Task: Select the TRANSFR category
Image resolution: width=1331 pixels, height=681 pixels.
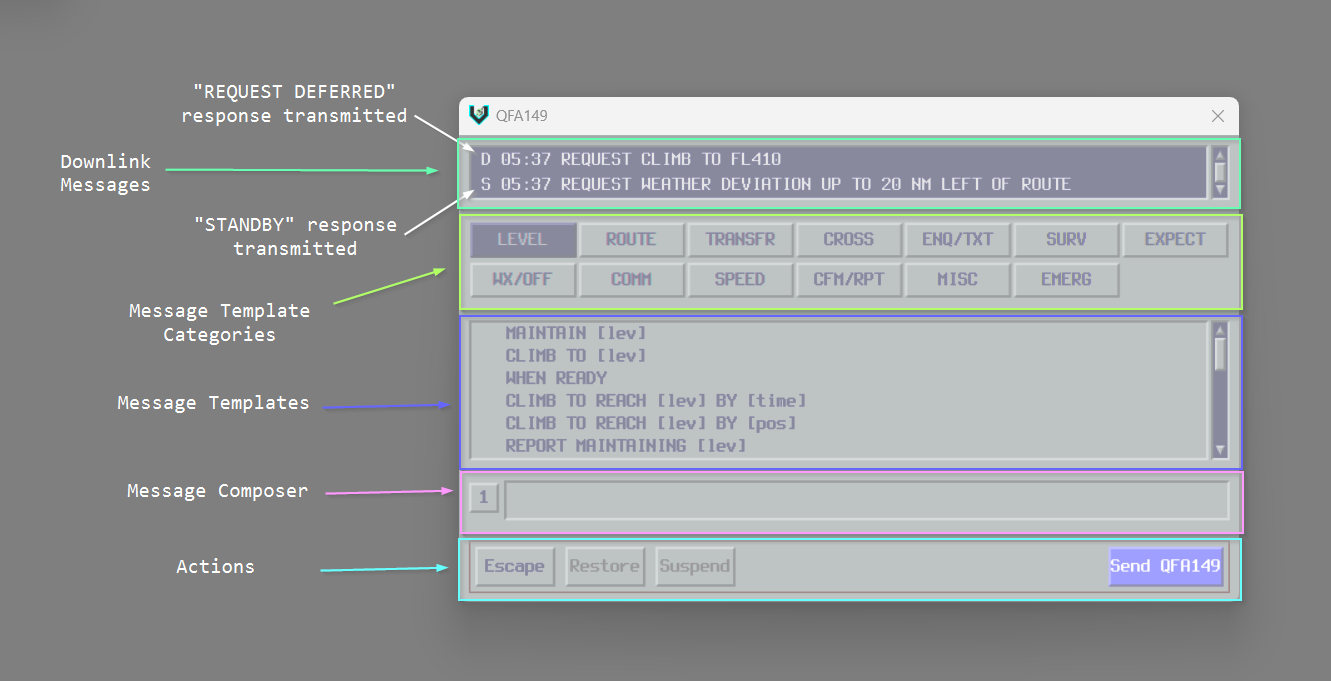Action: pyautogui.click(x=740, y=239)
